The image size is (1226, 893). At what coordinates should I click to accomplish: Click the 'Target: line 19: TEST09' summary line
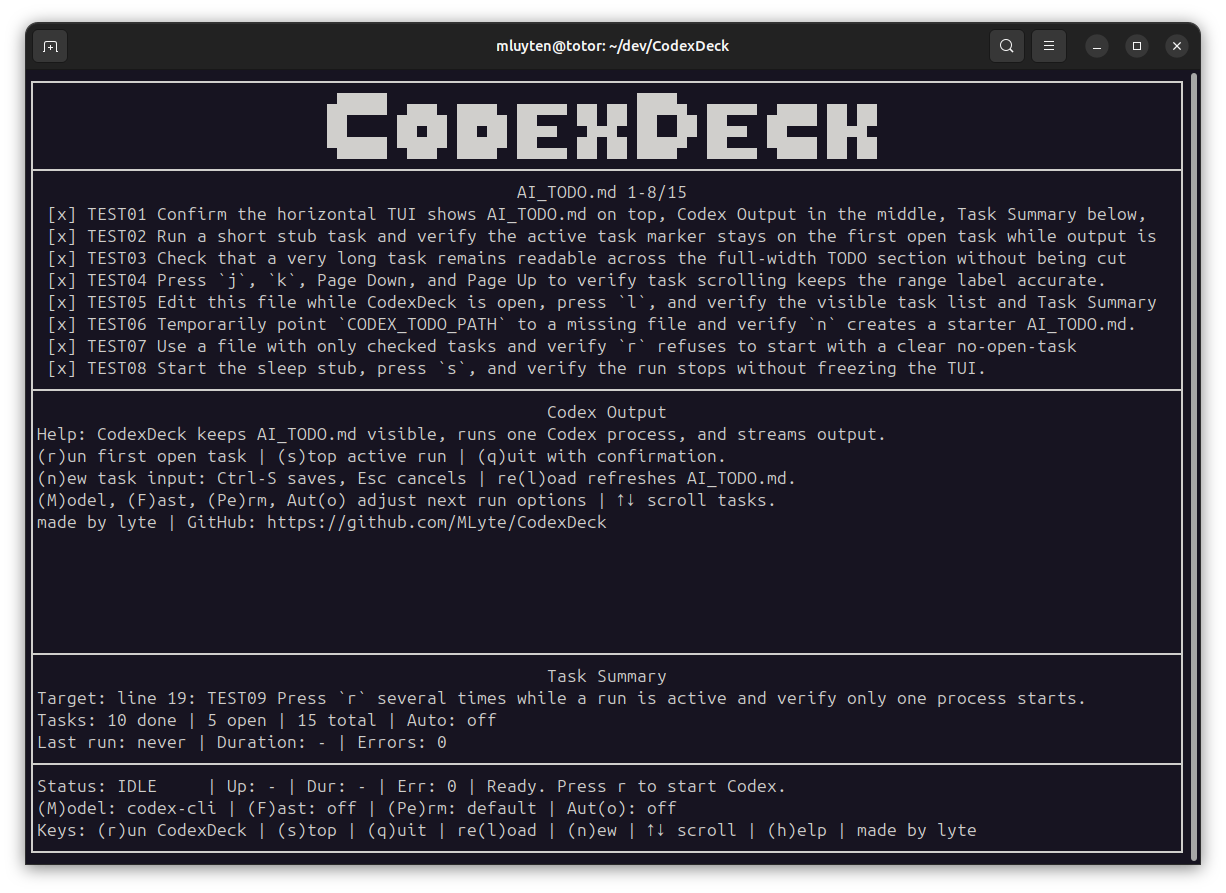tap(562, 698)
